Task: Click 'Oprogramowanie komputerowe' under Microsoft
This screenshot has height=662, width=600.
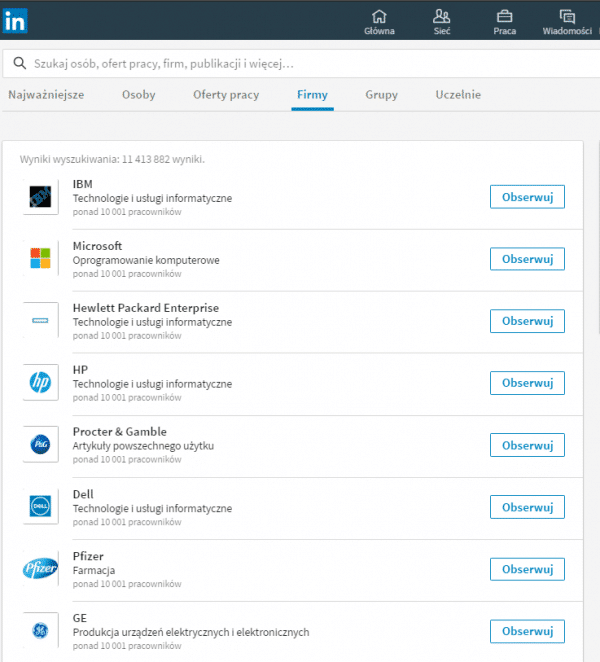Action: pyautogui.click(x=146, y=260)
